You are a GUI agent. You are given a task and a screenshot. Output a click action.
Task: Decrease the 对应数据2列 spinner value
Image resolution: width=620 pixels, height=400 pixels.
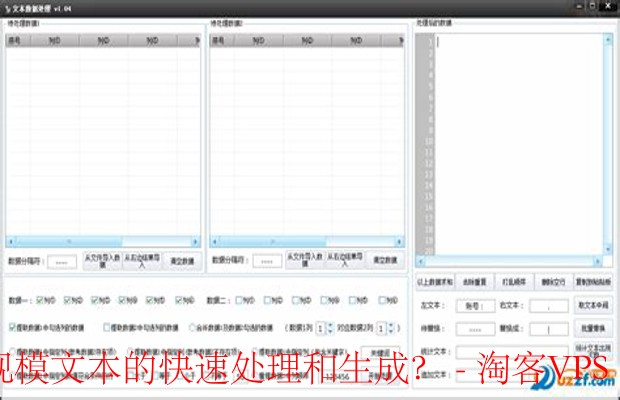click(x=391, y=331)
